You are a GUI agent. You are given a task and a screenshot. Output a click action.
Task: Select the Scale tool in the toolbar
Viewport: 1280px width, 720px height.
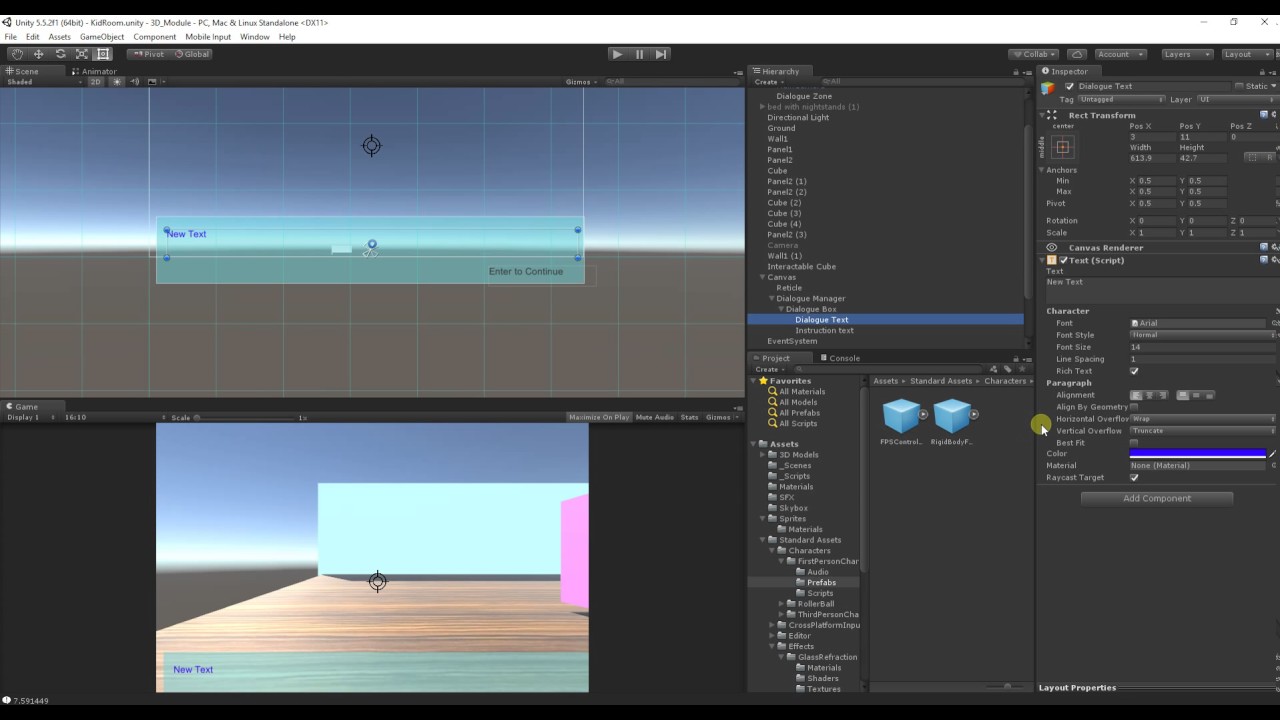pyautogui.click(x=83, y=54)
